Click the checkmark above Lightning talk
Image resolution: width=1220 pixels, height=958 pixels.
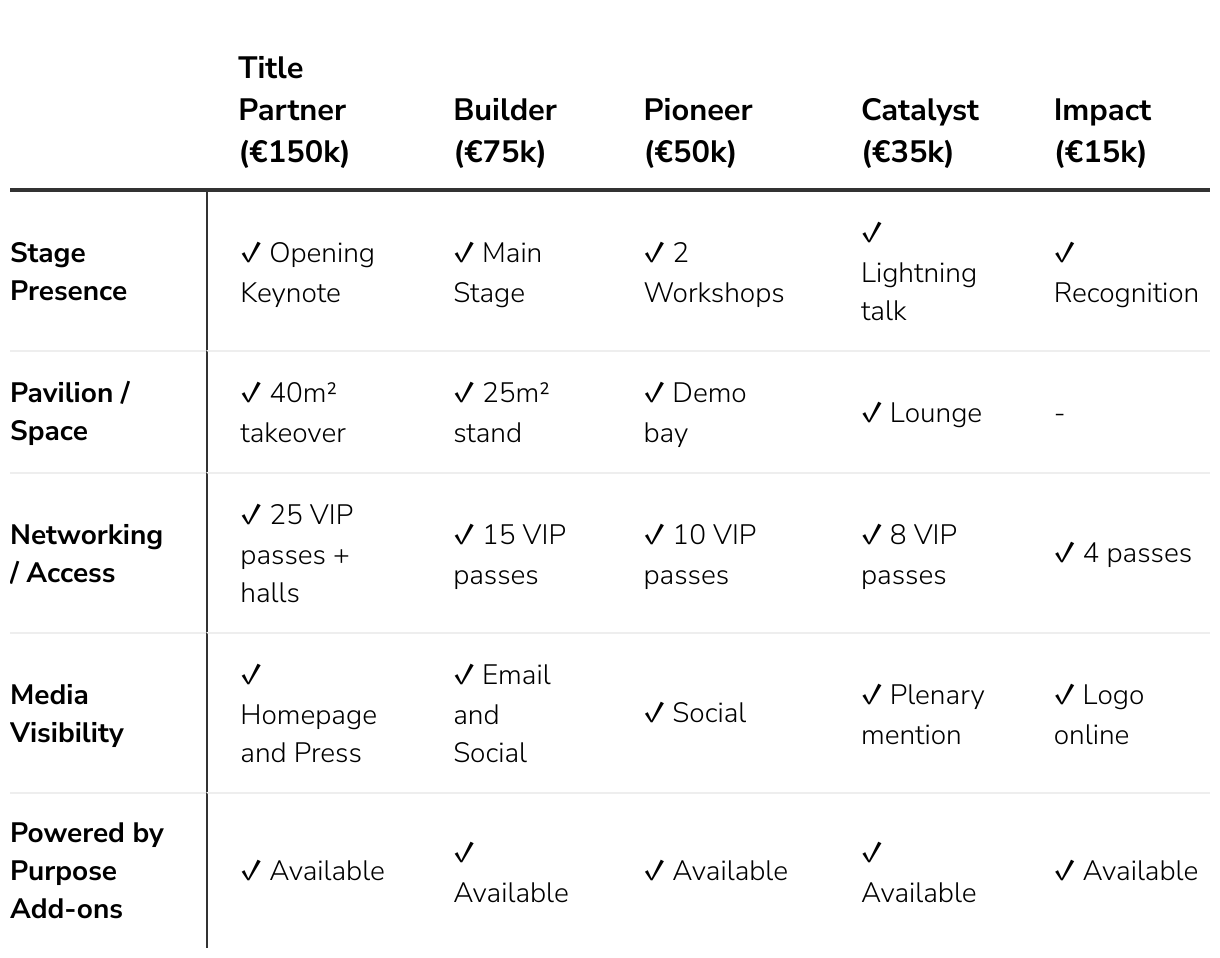click(x=872, y=233)
